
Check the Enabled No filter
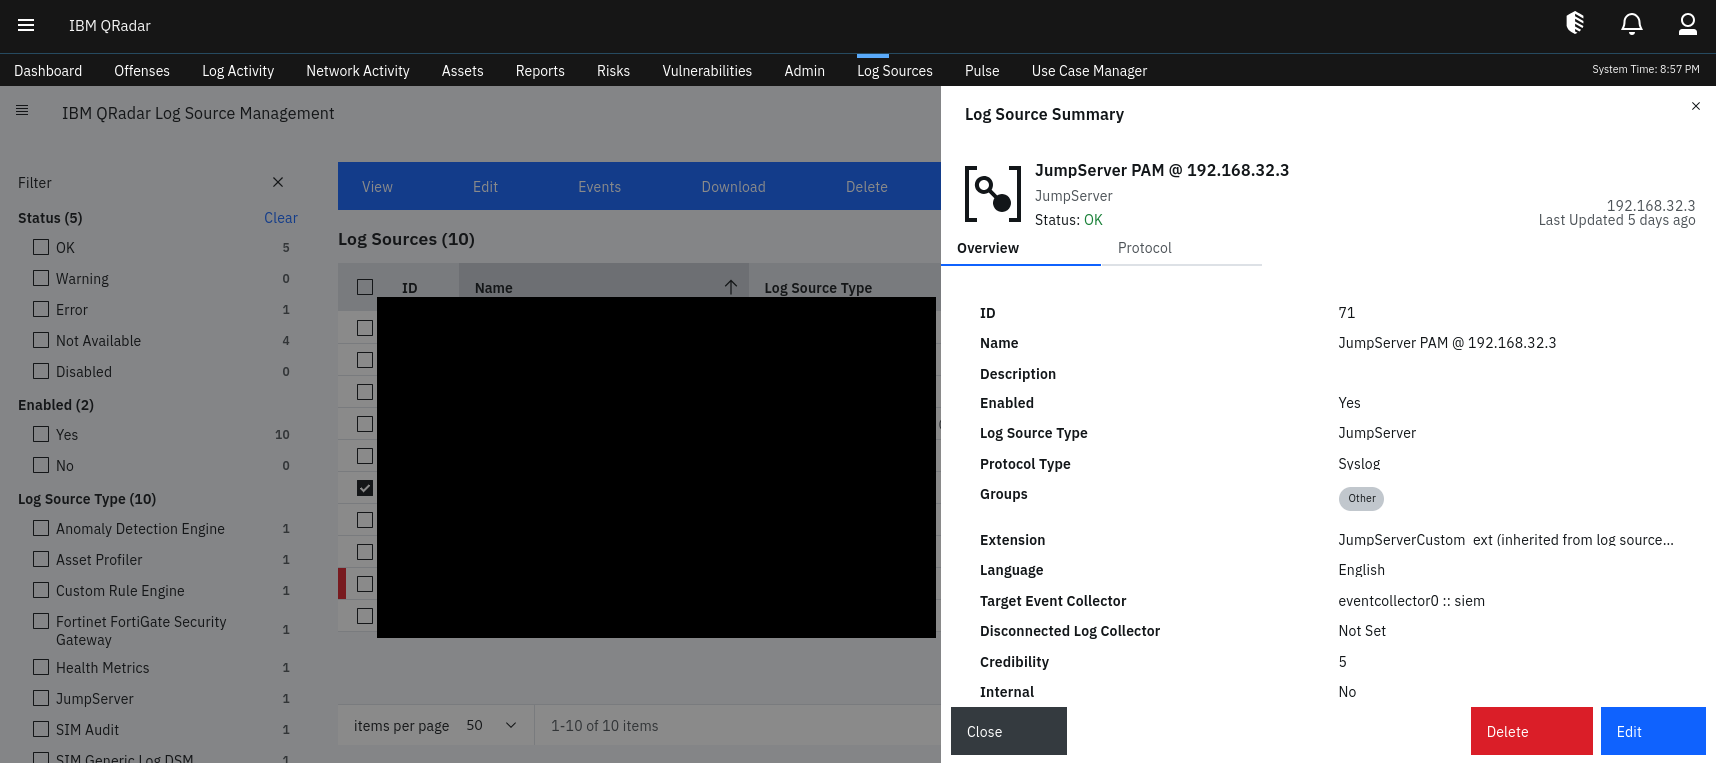click(41, 465)
